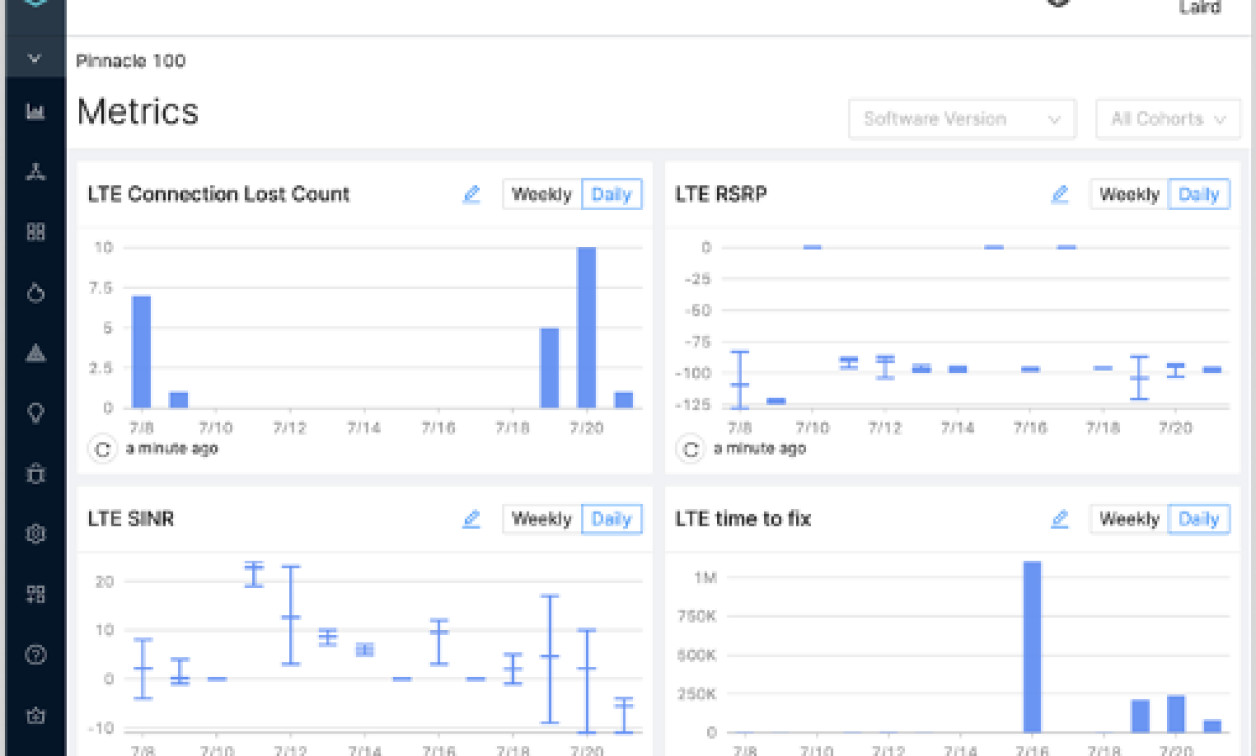Viewport: 1256px width, 756px height.
Task: Collapse the sidebar using the chevron
Action: [35, 57]
